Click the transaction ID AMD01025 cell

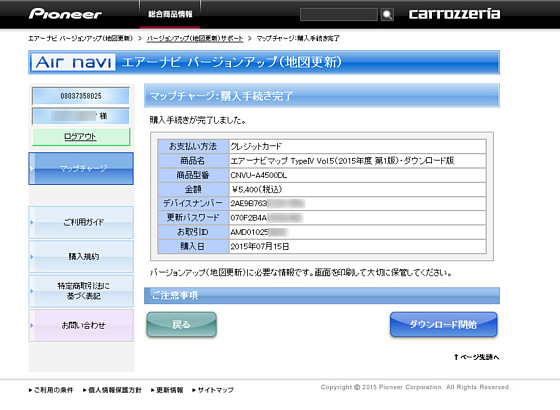[357, 232]
